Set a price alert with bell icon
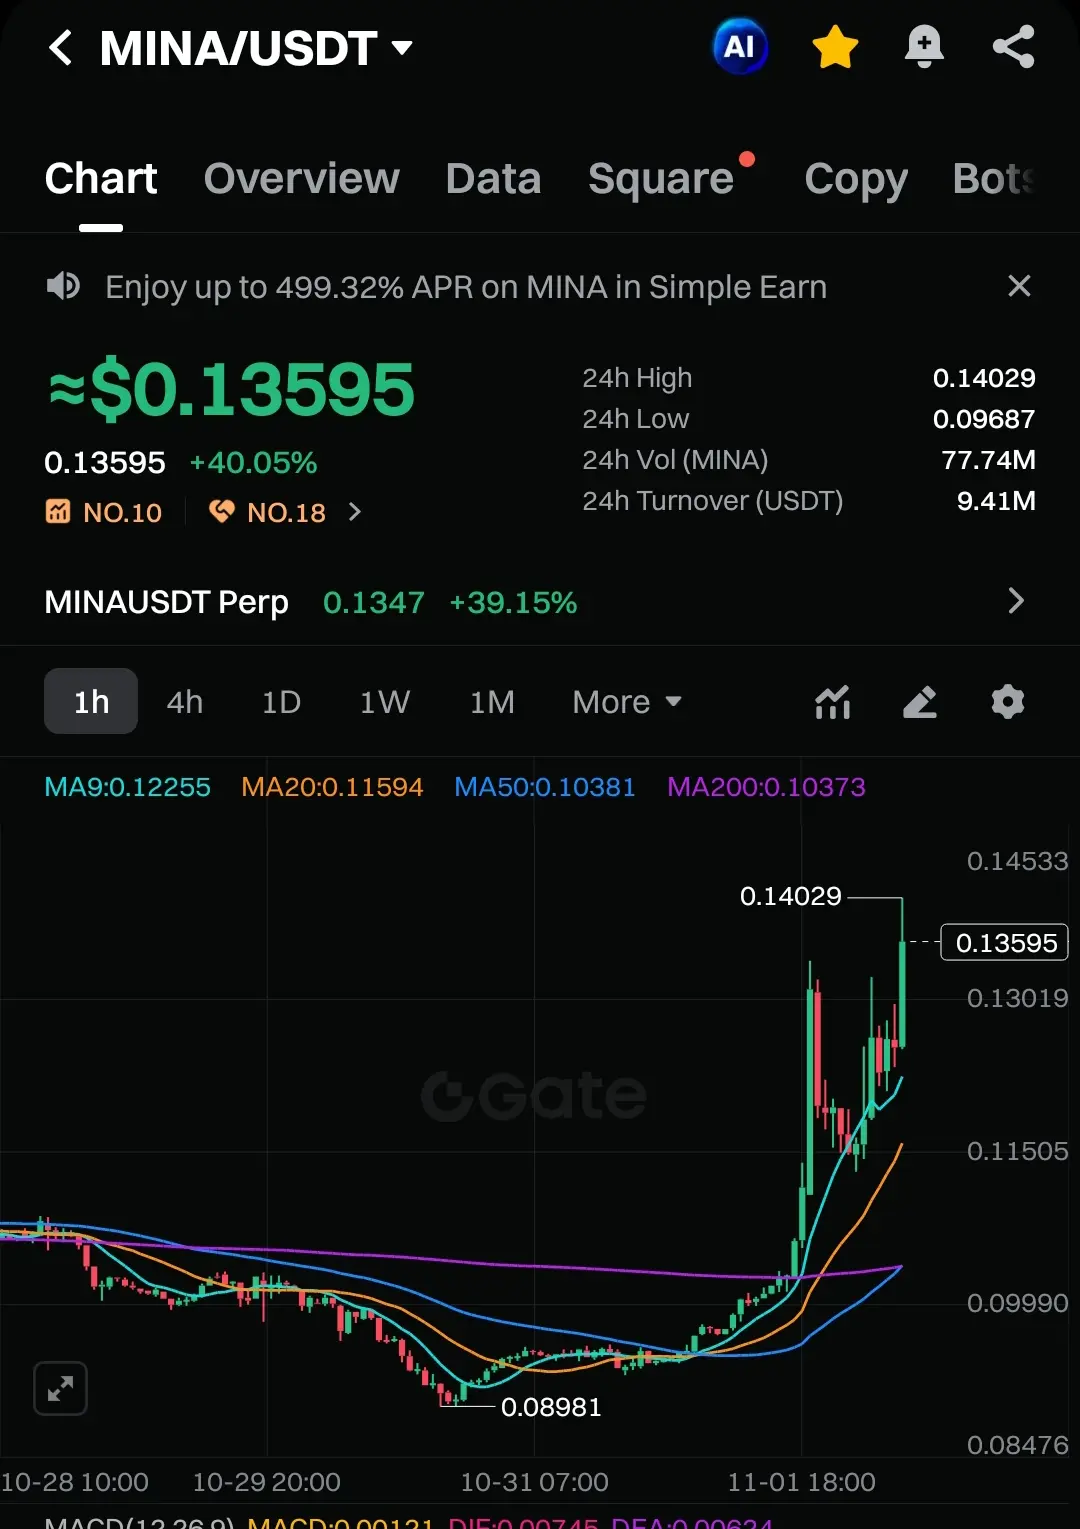 pyautogui.click(x=924, y=47)
